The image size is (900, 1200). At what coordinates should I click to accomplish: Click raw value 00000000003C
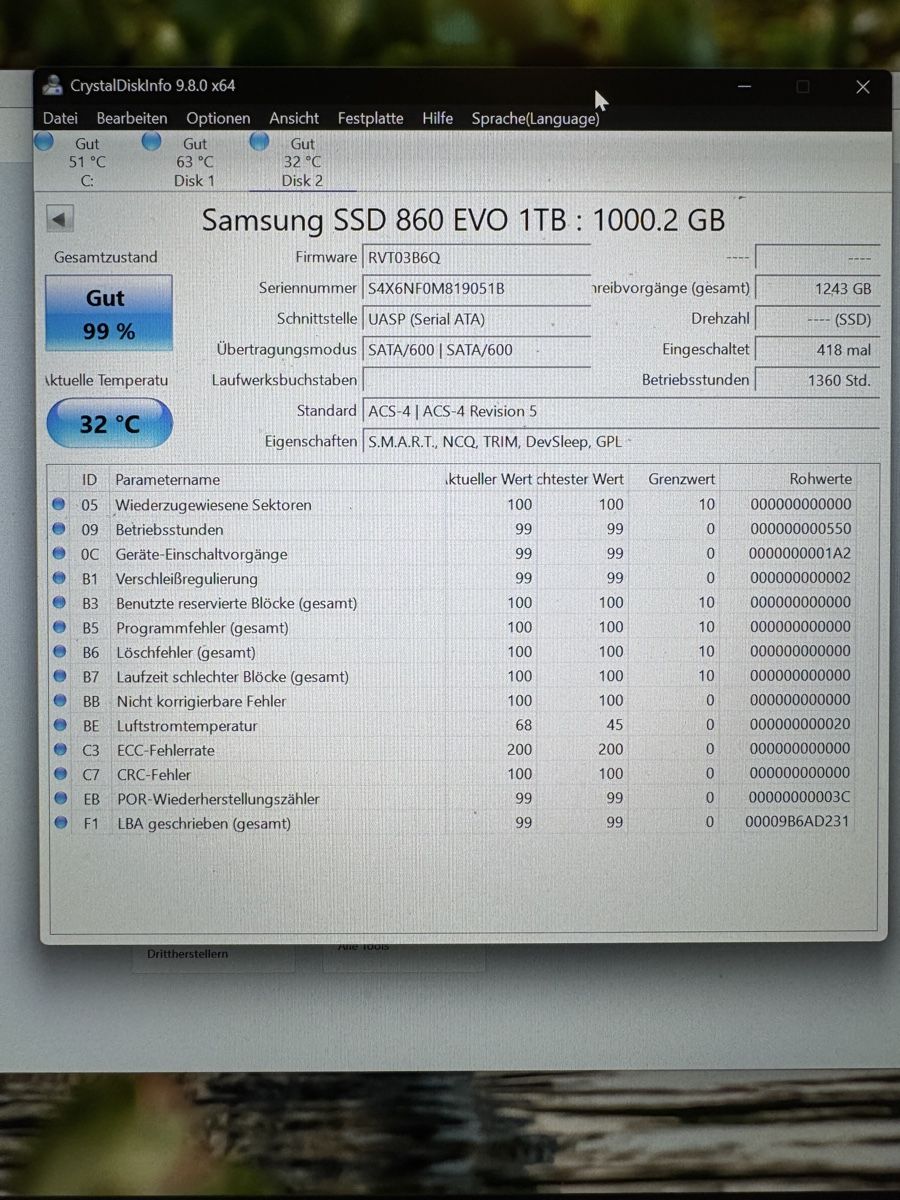[801, 798]
